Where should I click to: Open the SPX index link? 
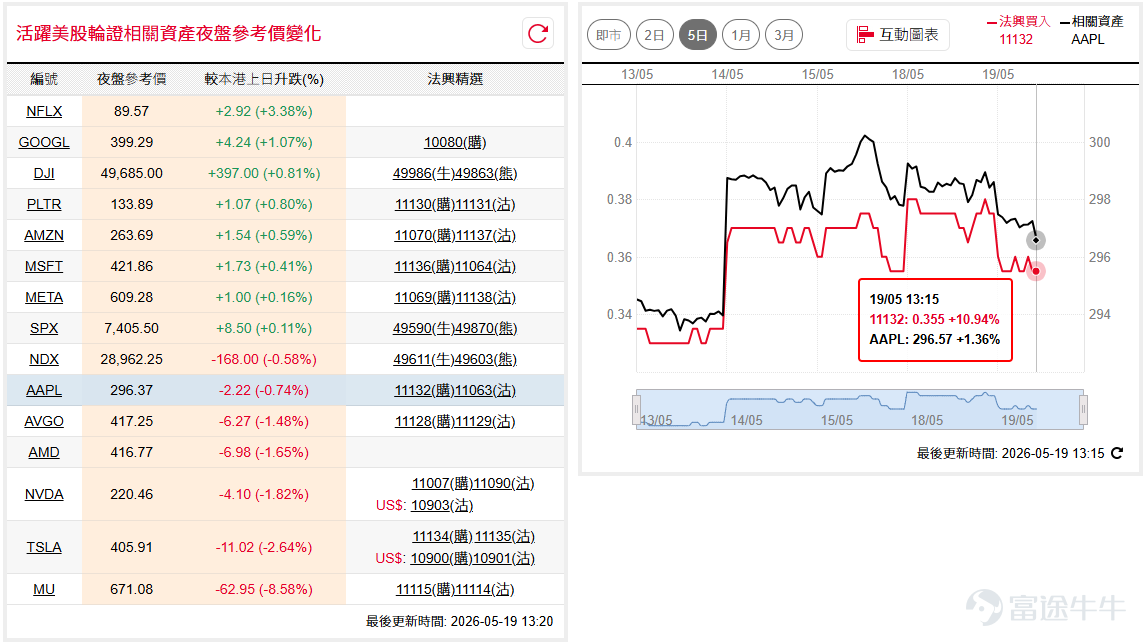pos(44,328)
